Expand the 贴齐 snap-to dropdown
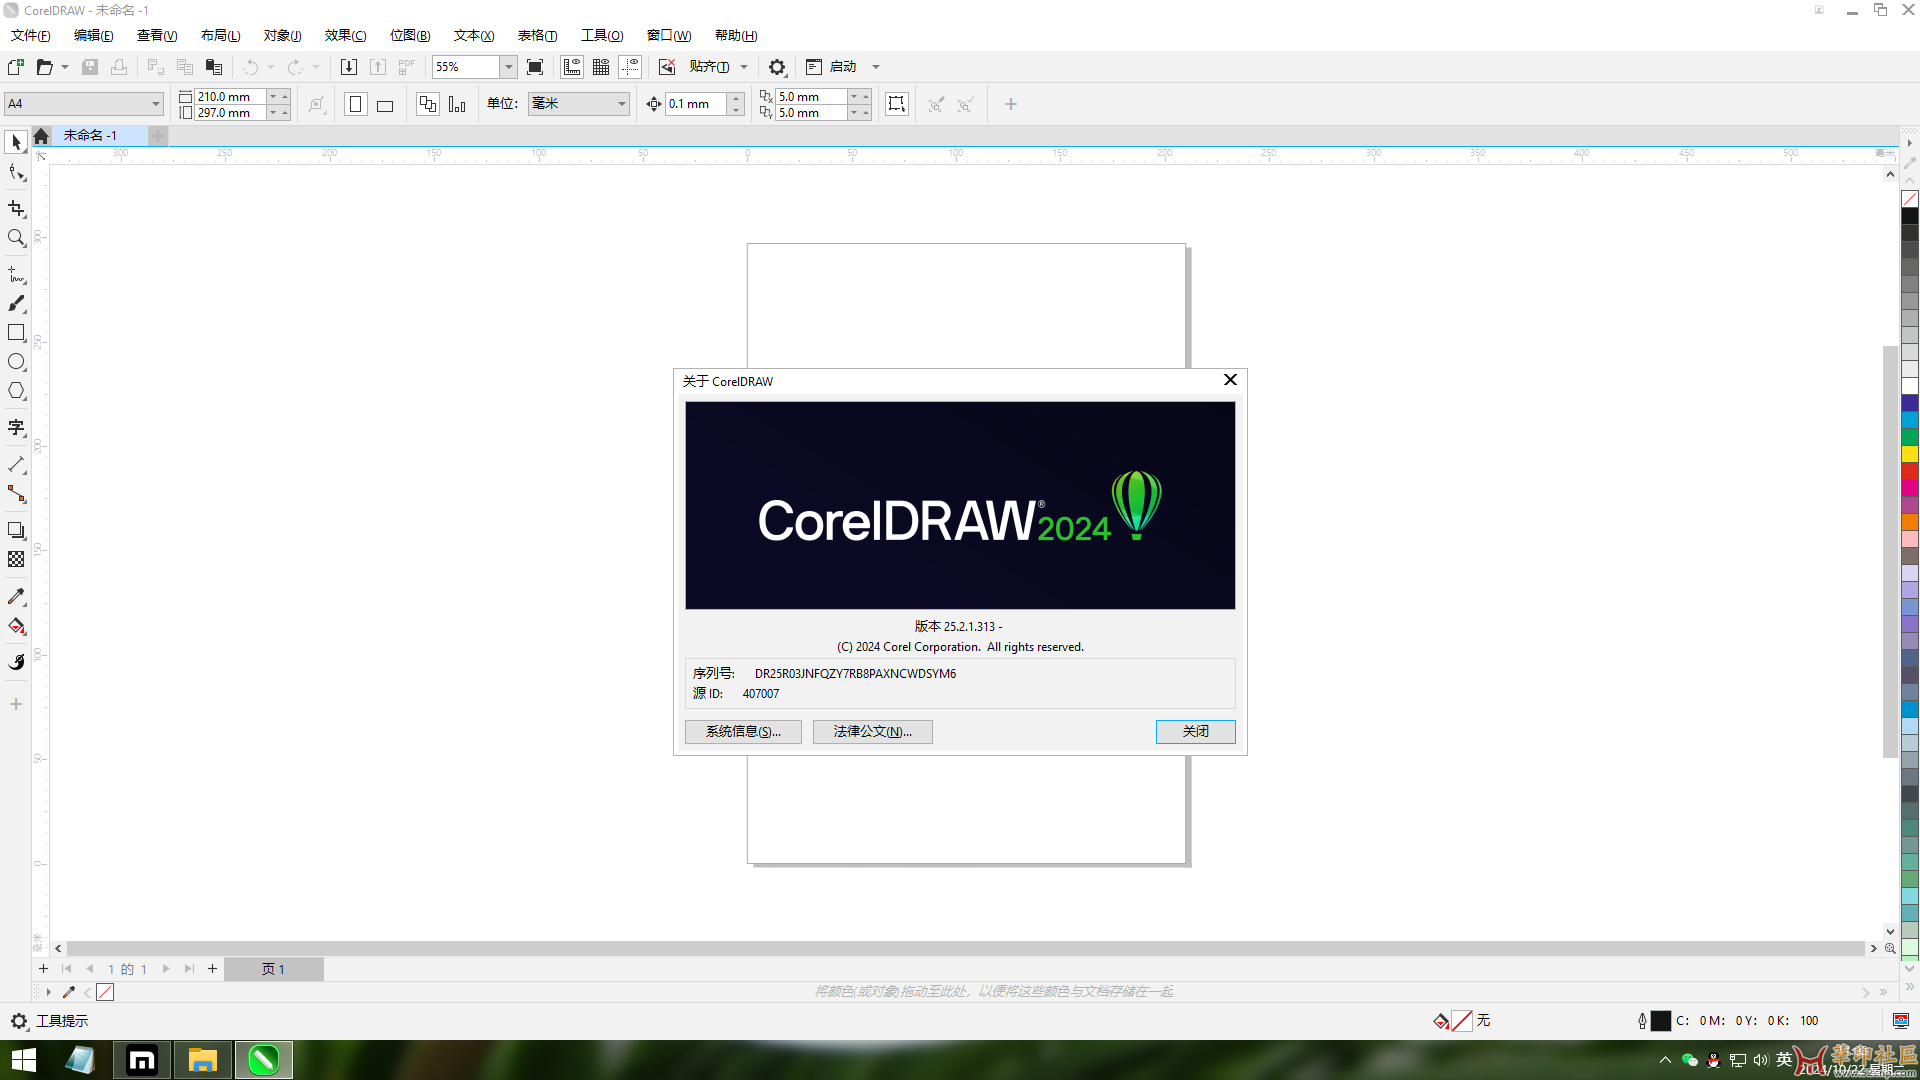1920x1080 pixels. click(744, 67)
